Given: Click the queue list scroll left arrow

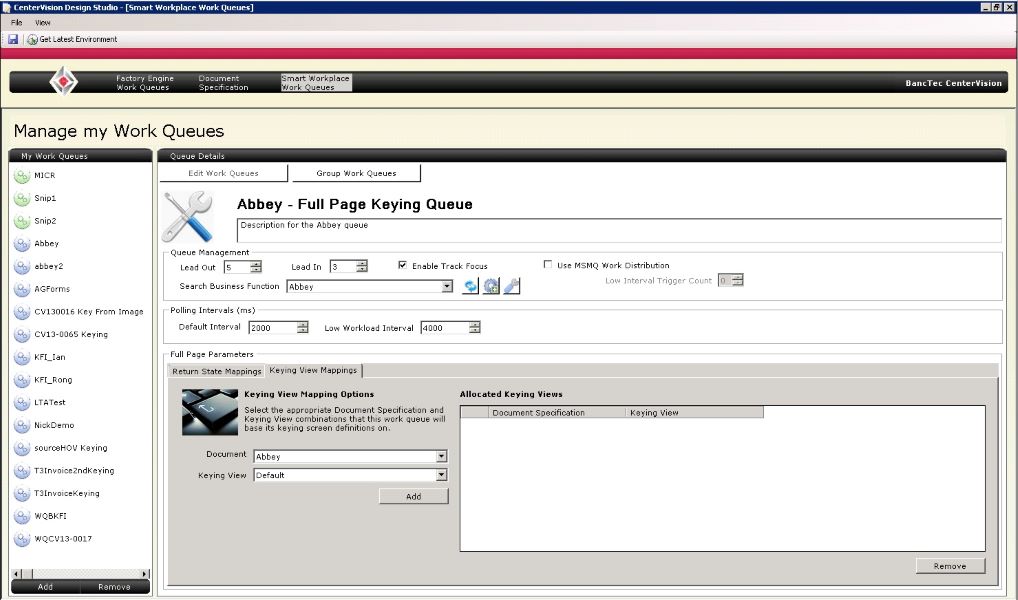Looking at the screenshot, I should 16,574.
